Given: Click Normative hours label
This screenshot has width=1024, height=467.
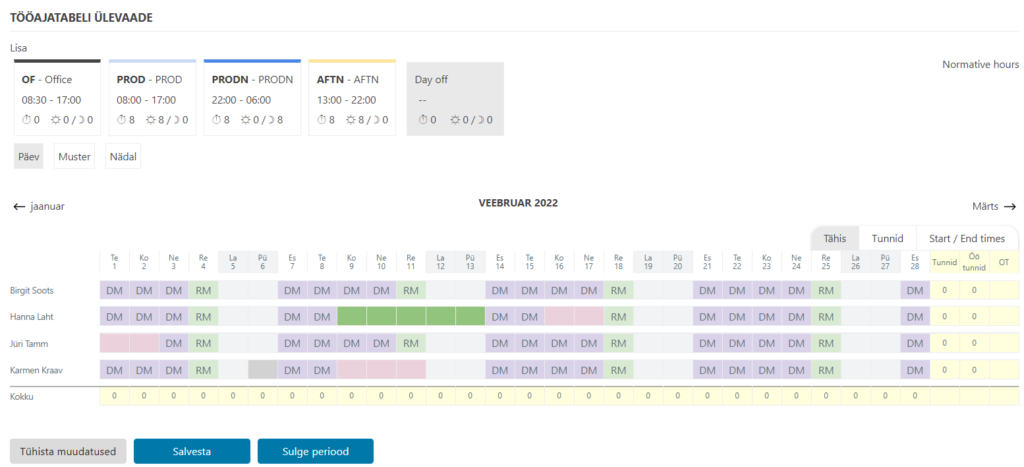Looking at the screenshot, I should (x=980, y=64).
